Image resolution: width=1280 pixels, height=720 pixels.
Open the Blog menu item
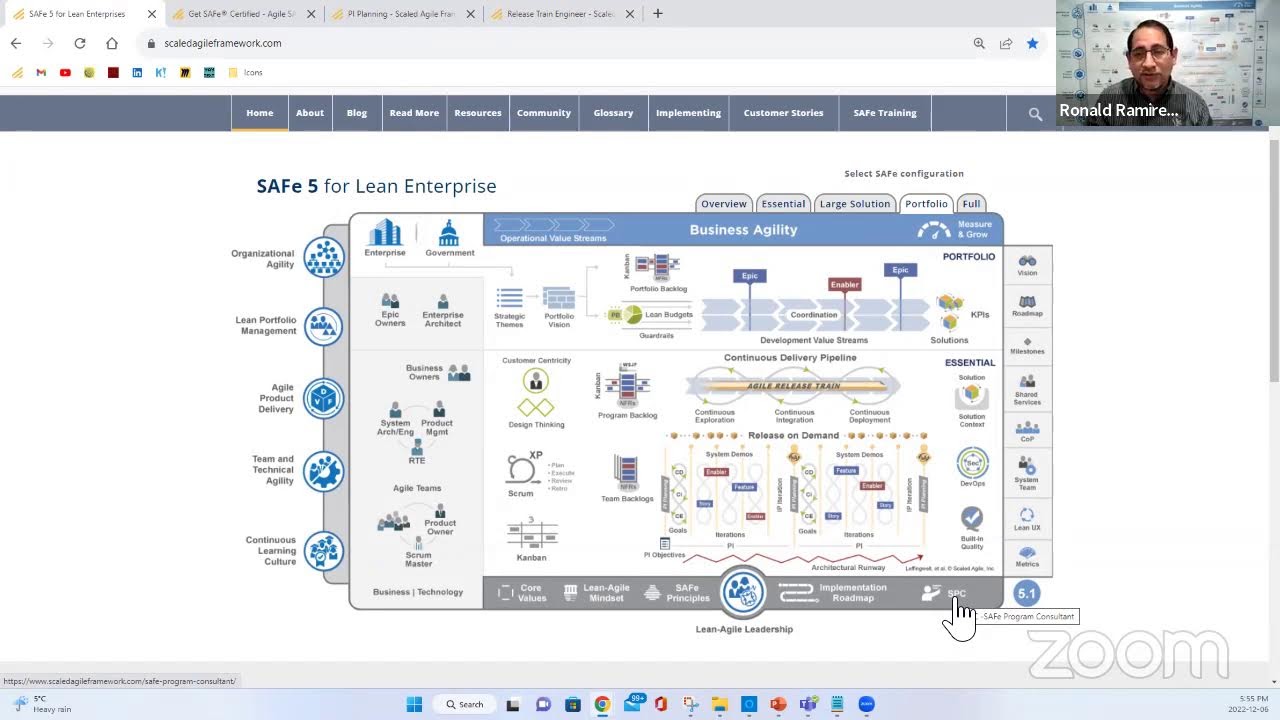click(357, 113)
